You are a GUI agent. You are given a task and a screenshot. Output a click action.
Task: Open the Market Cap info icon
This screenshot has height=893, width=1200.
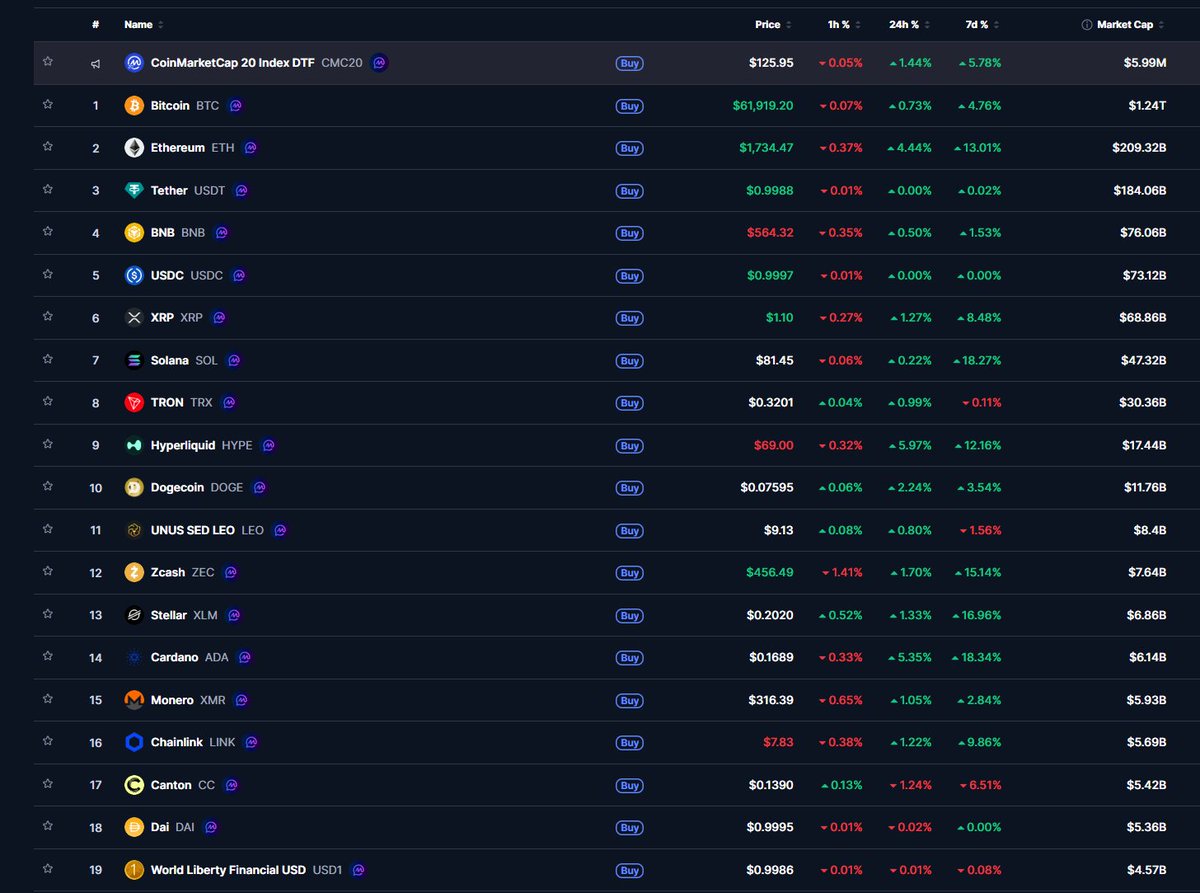[1086, 25]
